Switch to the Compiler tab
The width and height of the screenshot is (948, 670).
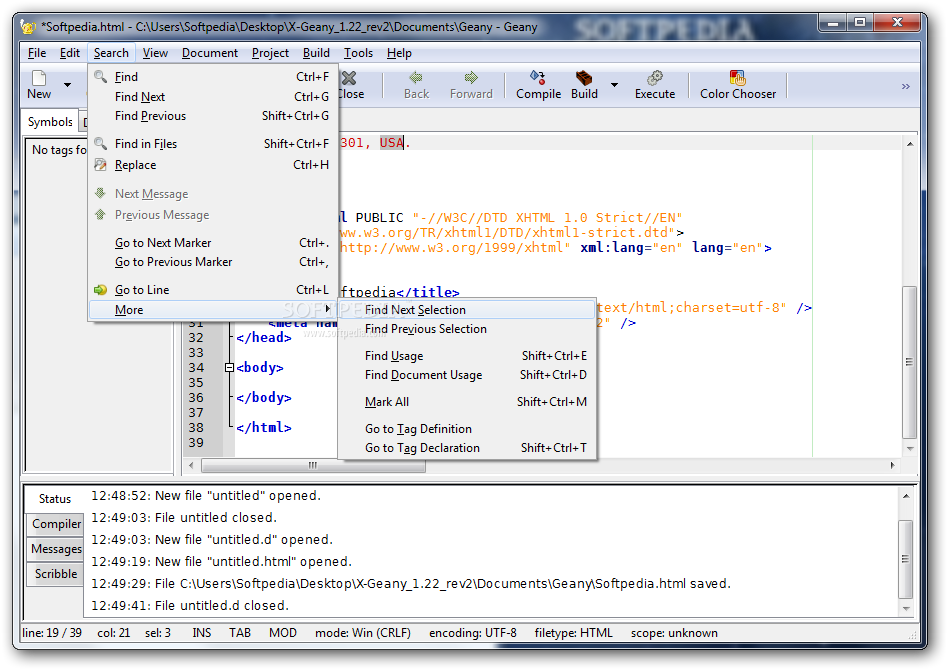click(56, 524)
